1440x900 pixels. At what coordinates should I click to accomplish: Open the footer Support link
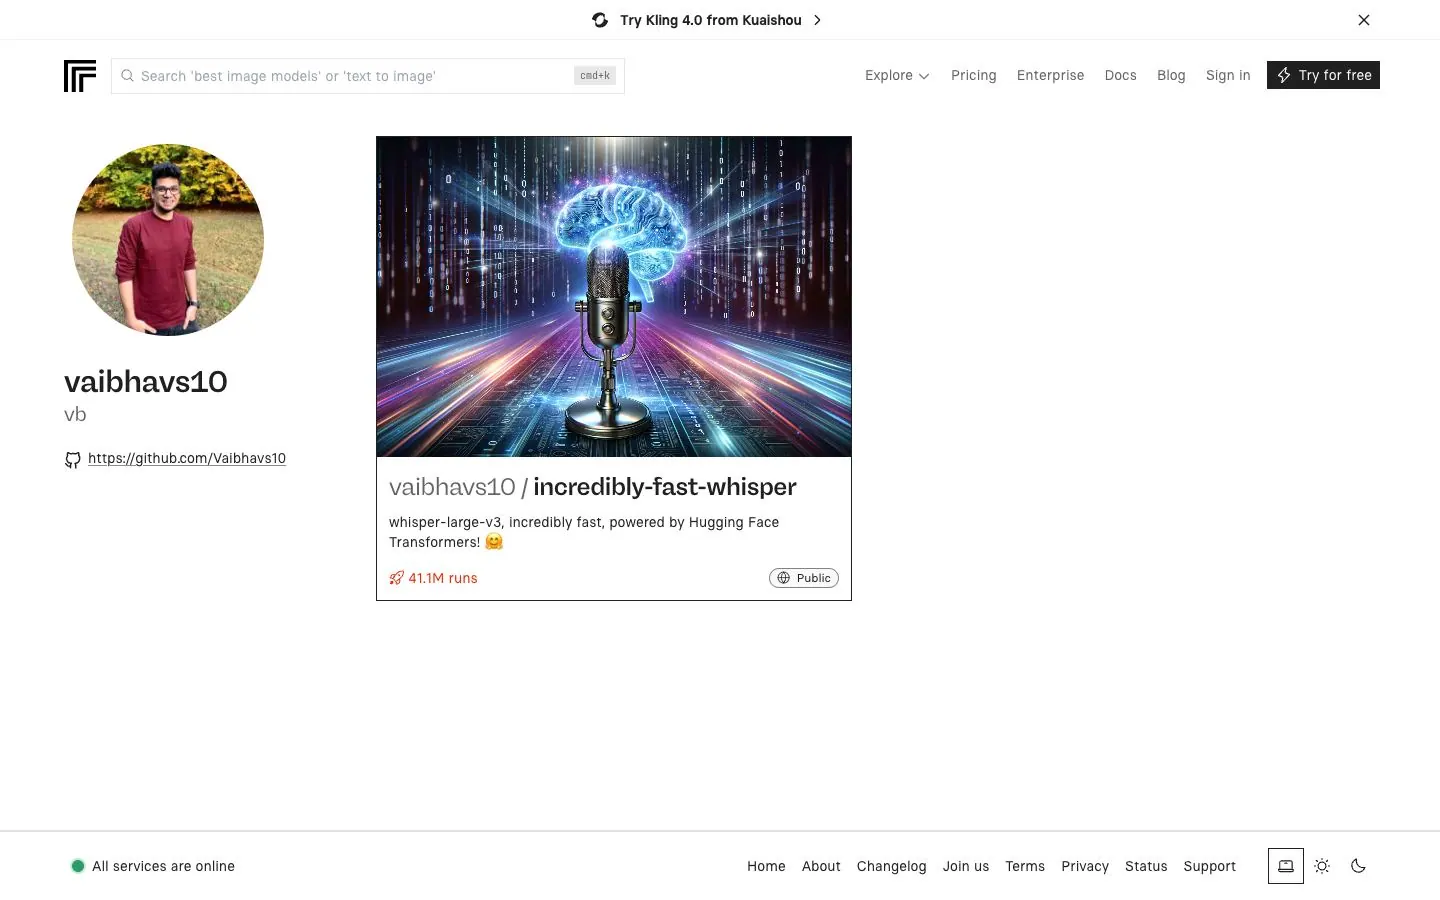pyautogui.click(x=1210, y=866)
